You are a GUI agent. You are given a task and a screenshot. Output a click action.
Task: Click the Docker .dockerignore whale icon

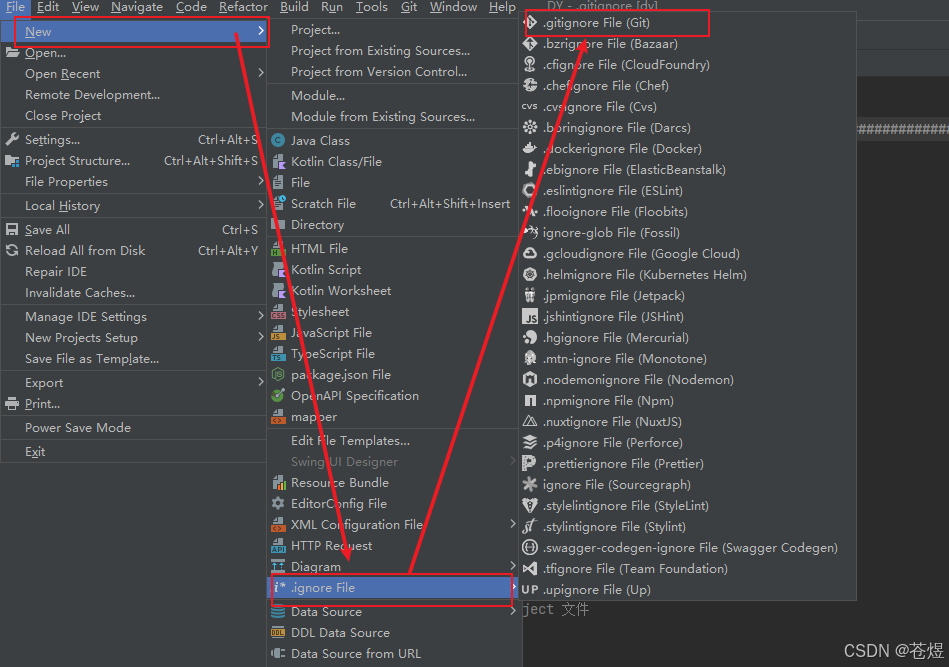pos(530,148)
